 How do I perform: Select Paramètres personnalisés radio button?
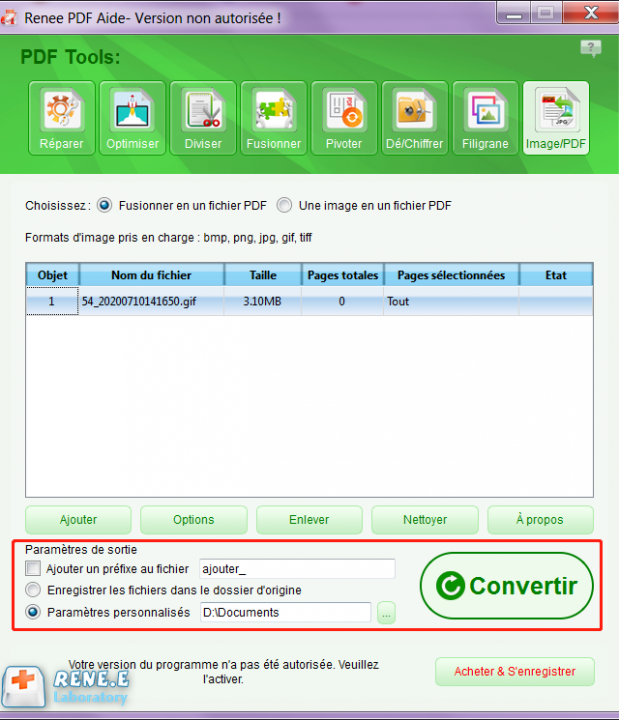(x=33, y=612)
